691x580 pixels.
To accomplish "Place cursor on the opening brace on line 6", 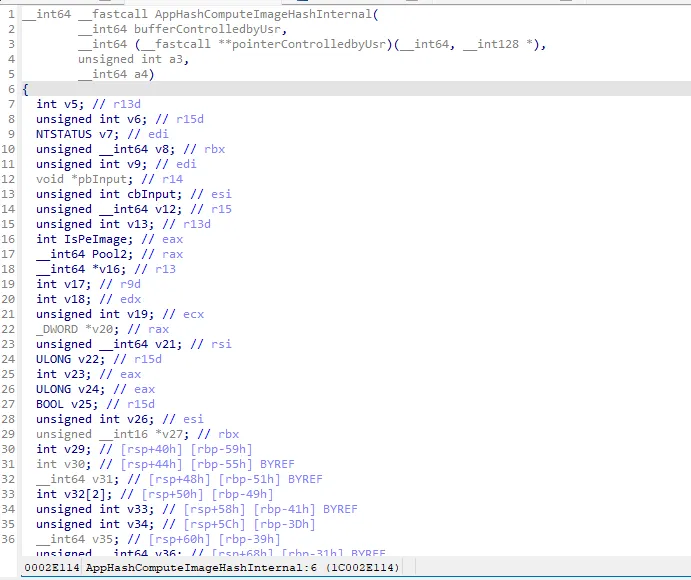I will 25,89.
